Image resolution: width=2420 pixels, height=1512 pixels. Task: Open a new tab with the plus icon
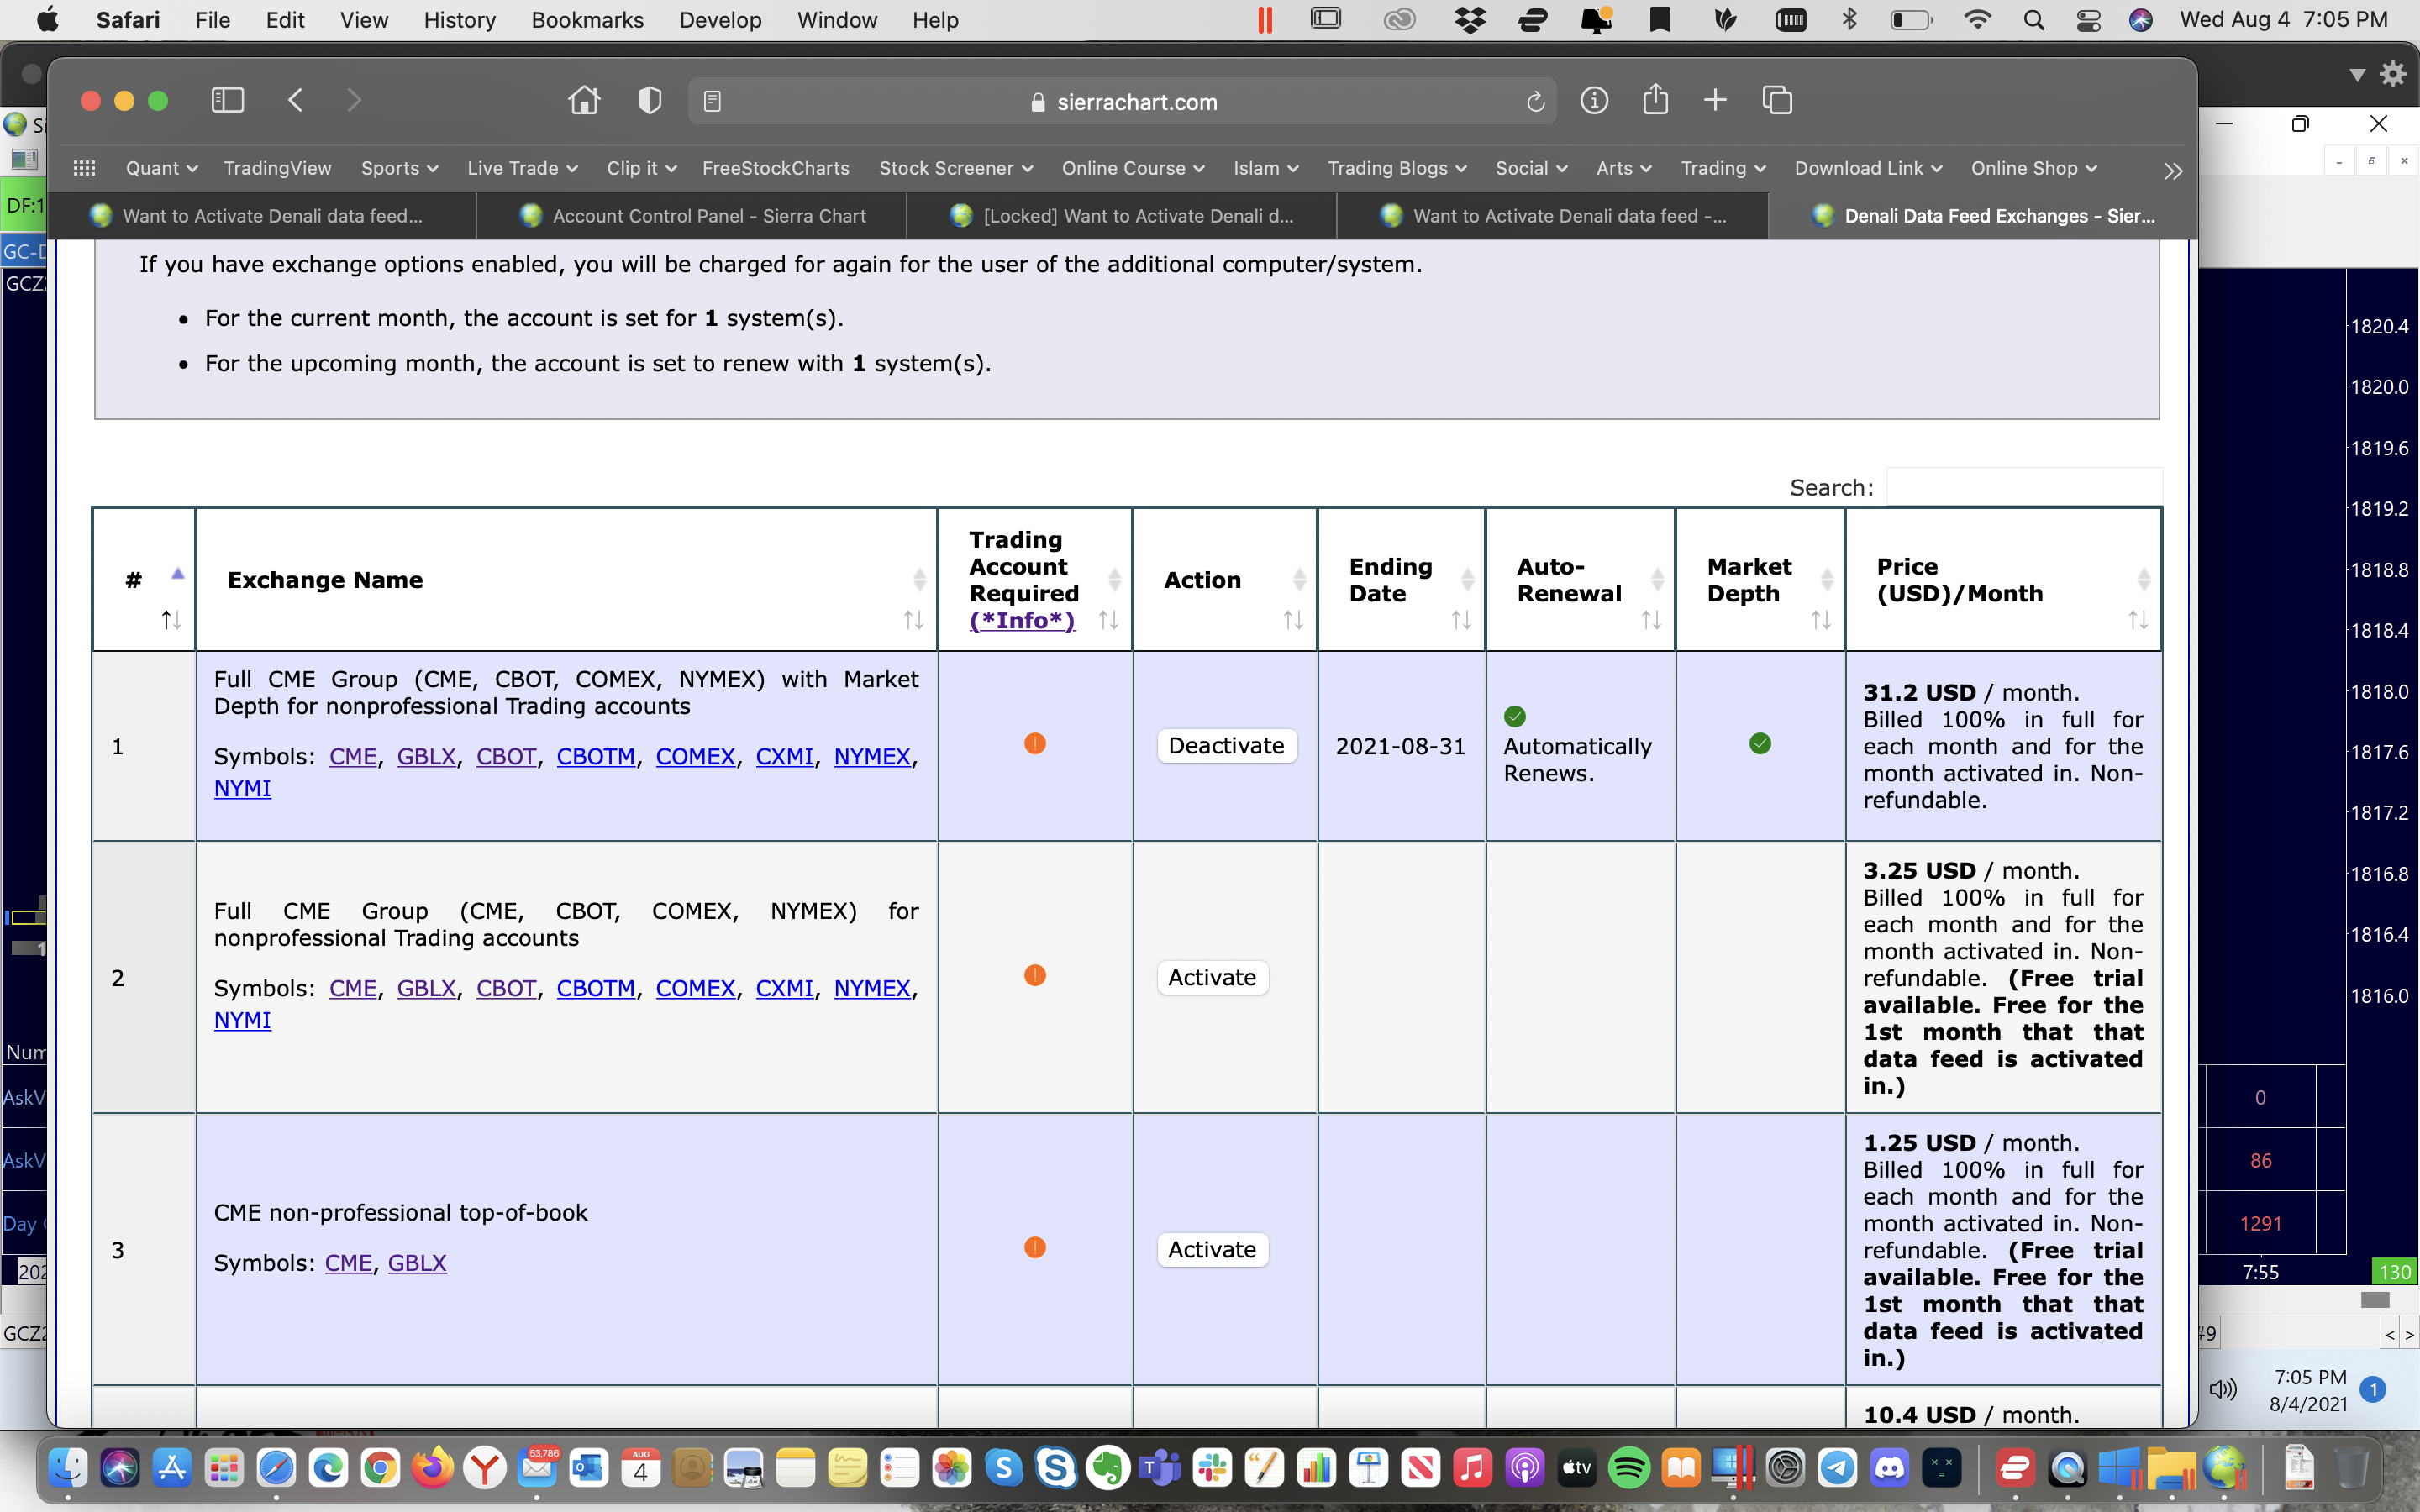click(1715, 100)
